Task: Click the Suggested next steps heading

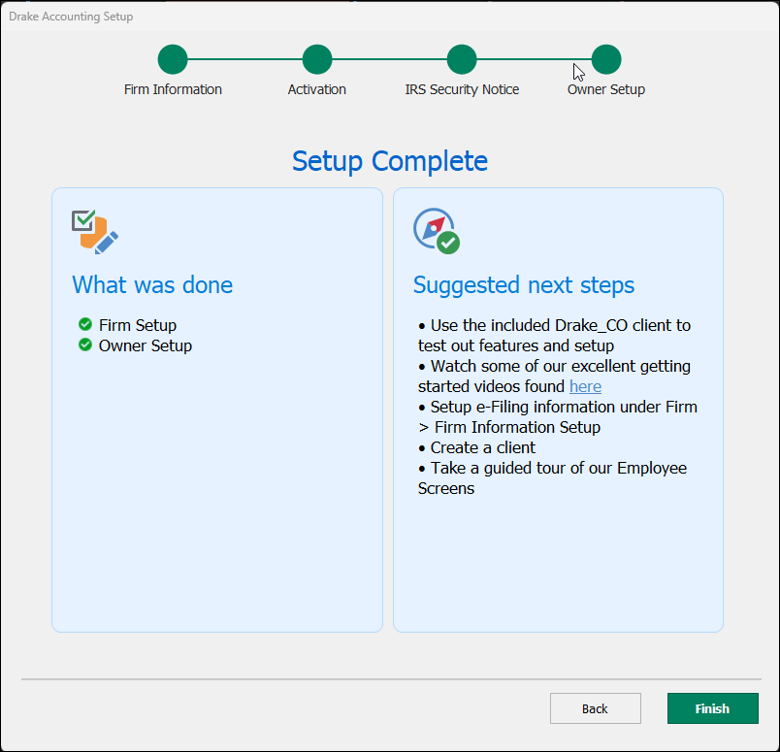Action: 524,285
